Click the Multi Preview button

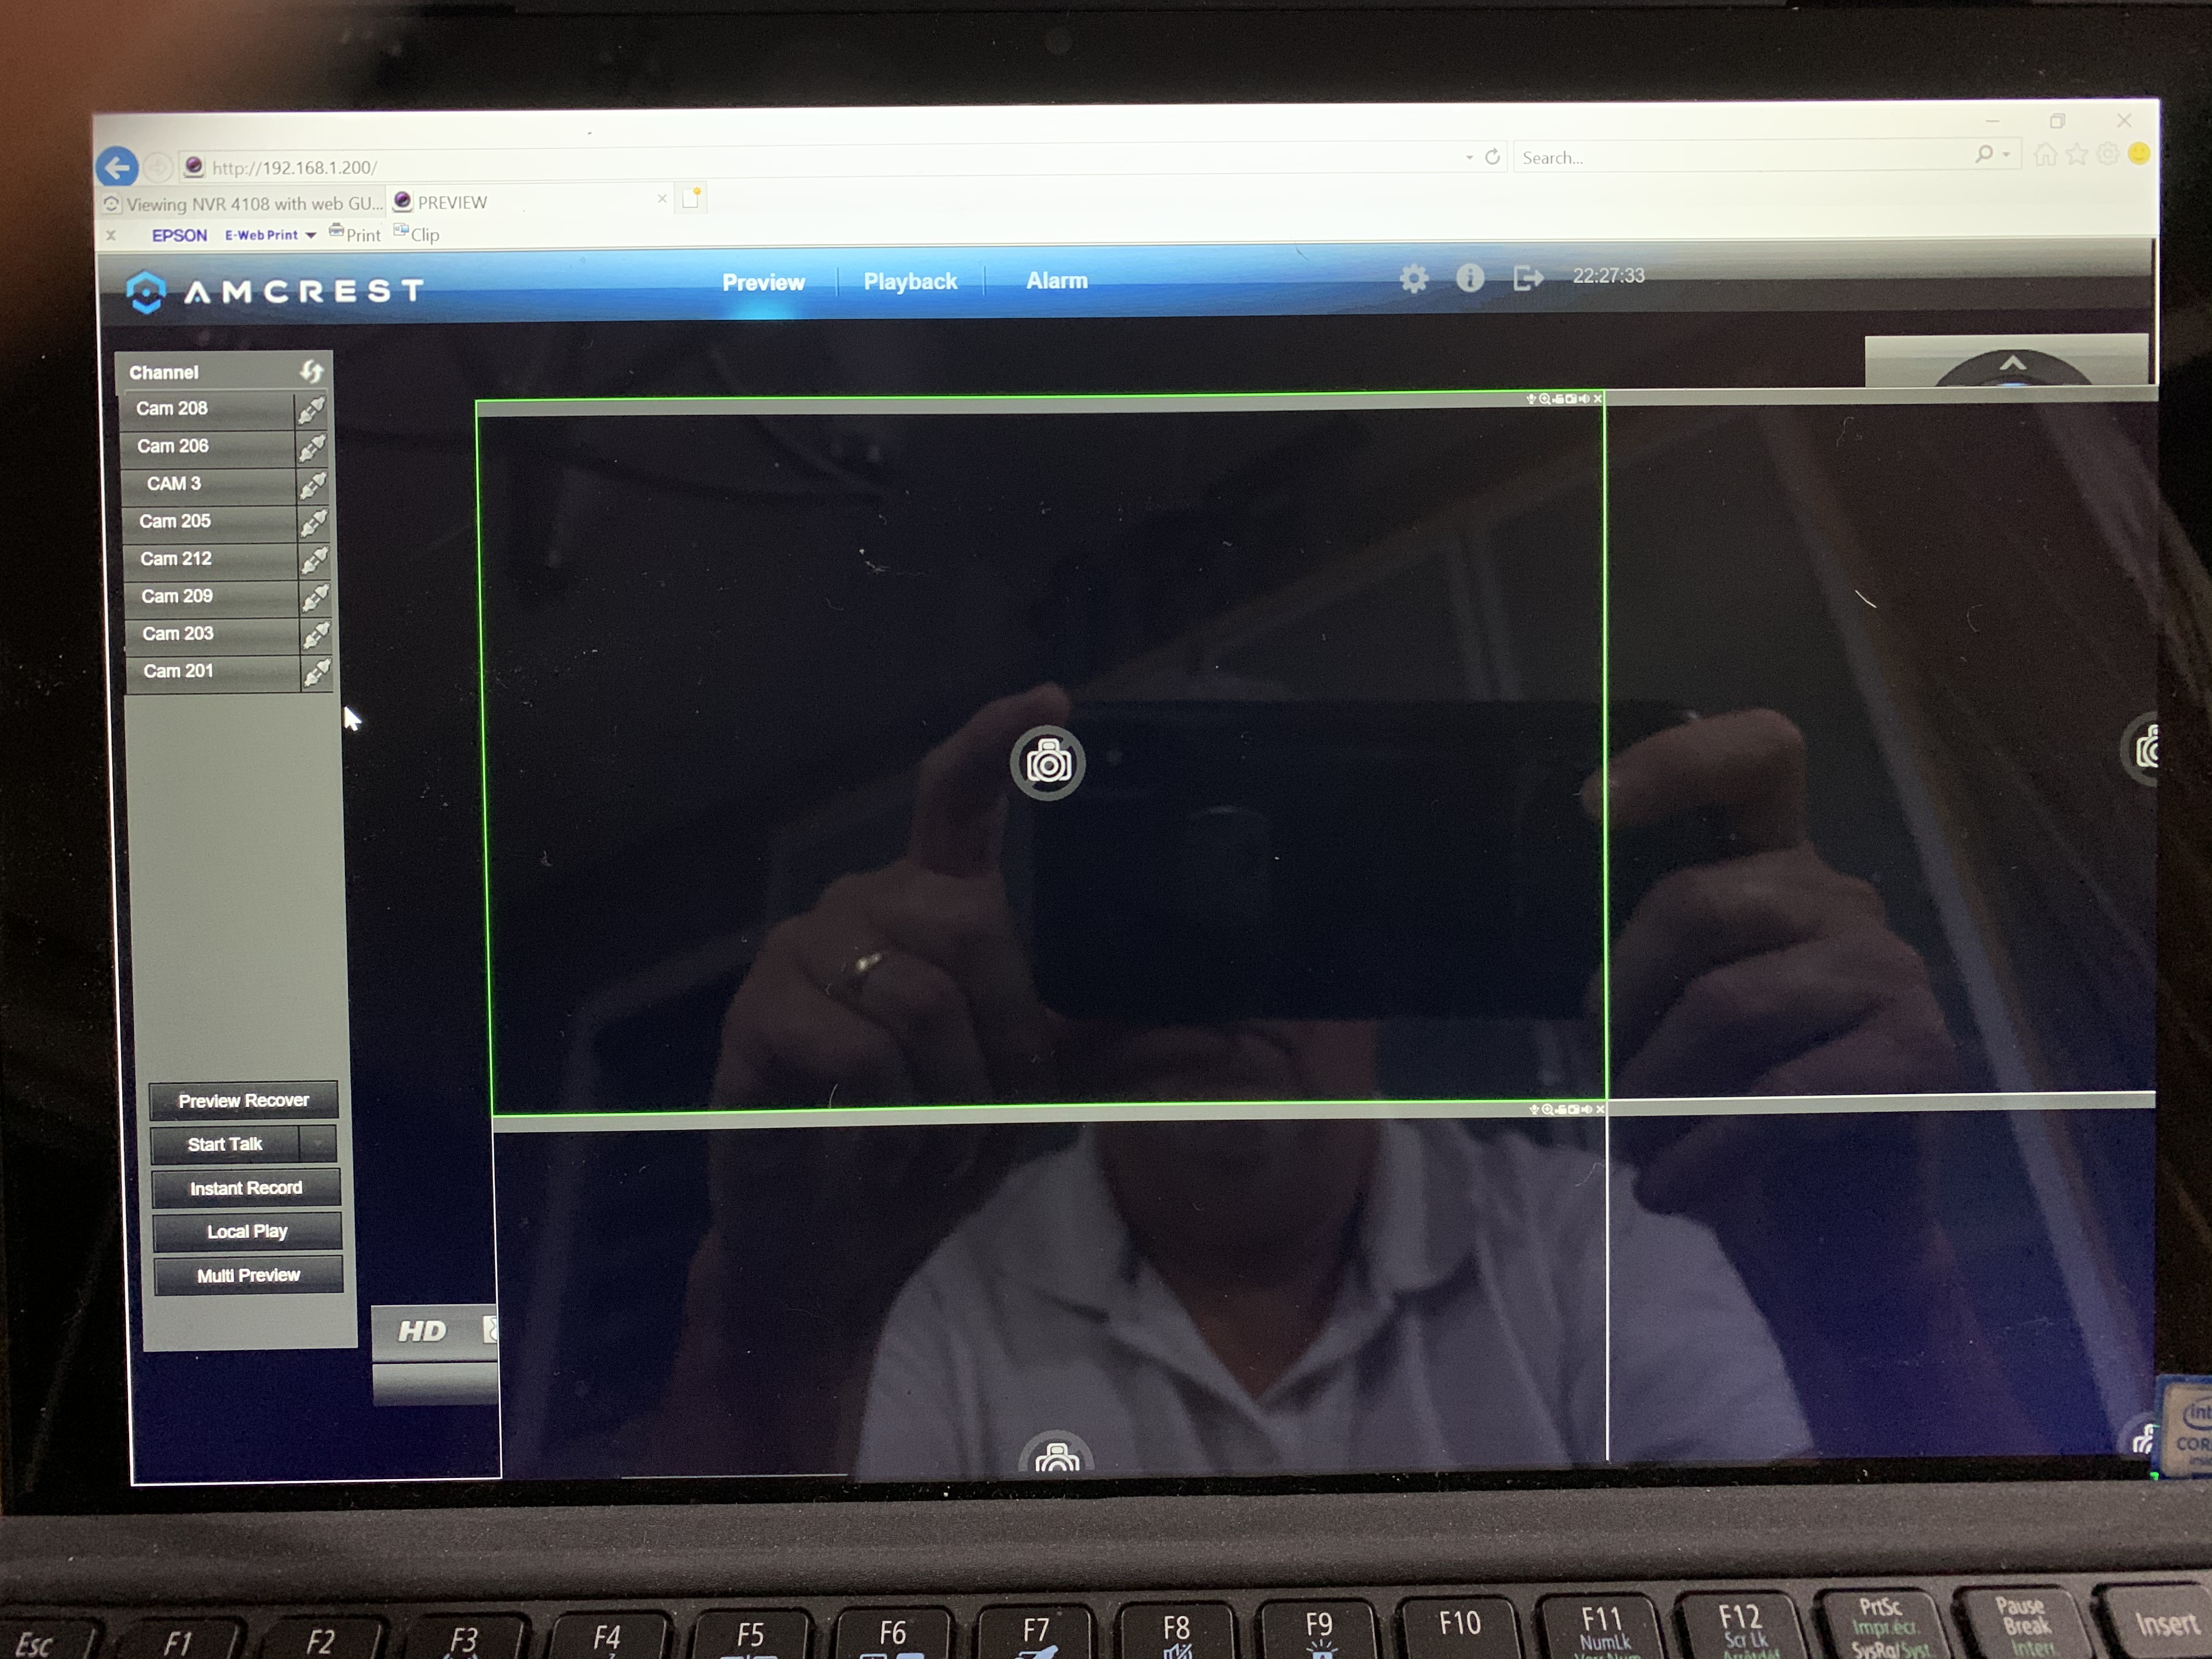[x=248, y=1276]
